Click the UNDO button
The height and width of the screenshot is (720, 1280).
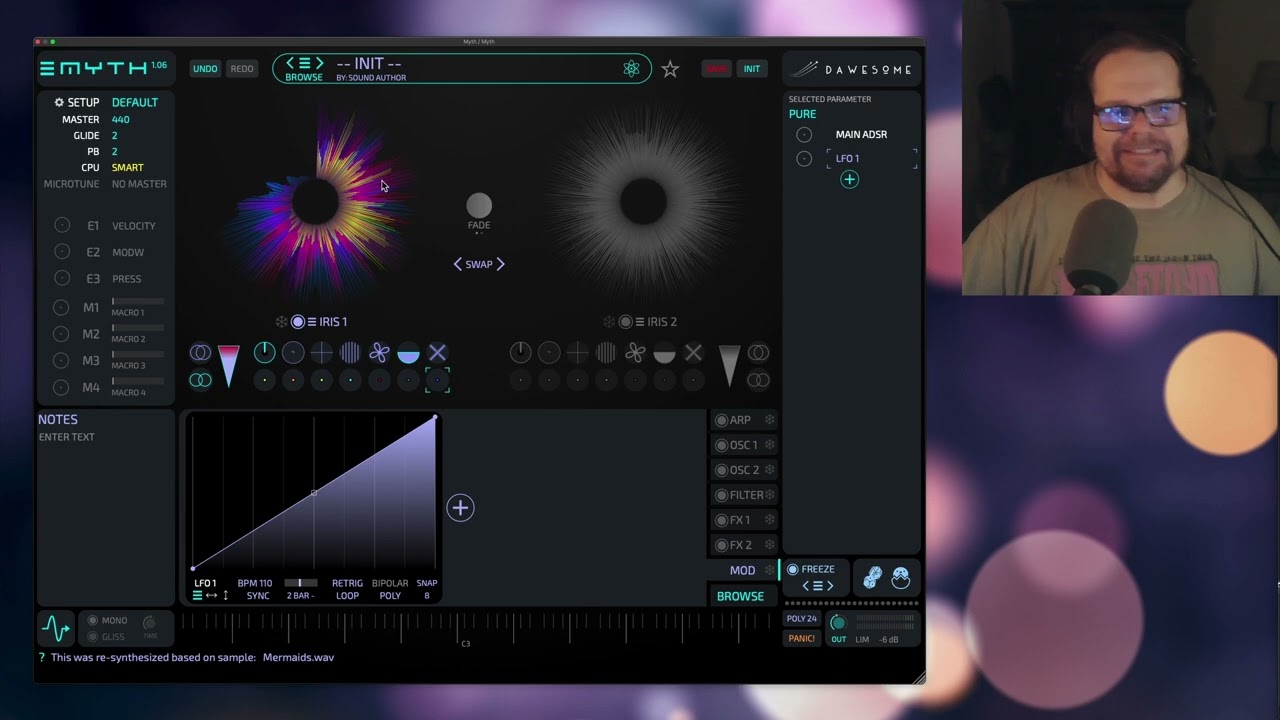pos(205,69)
